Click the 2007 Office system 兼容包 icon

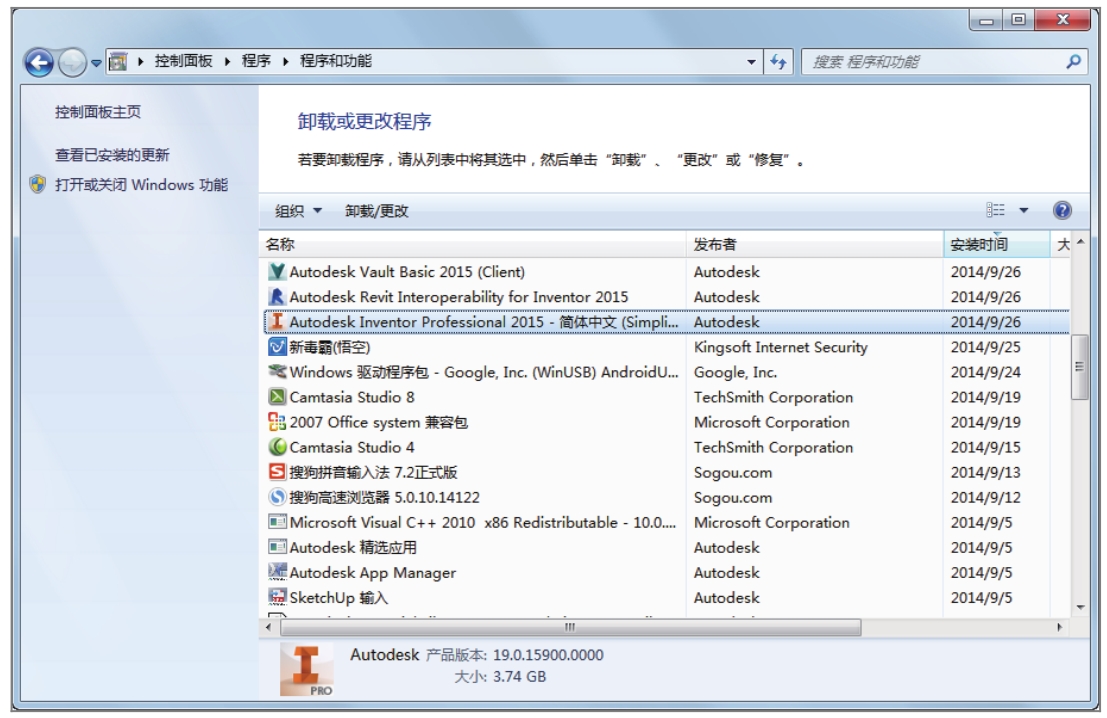277,422
